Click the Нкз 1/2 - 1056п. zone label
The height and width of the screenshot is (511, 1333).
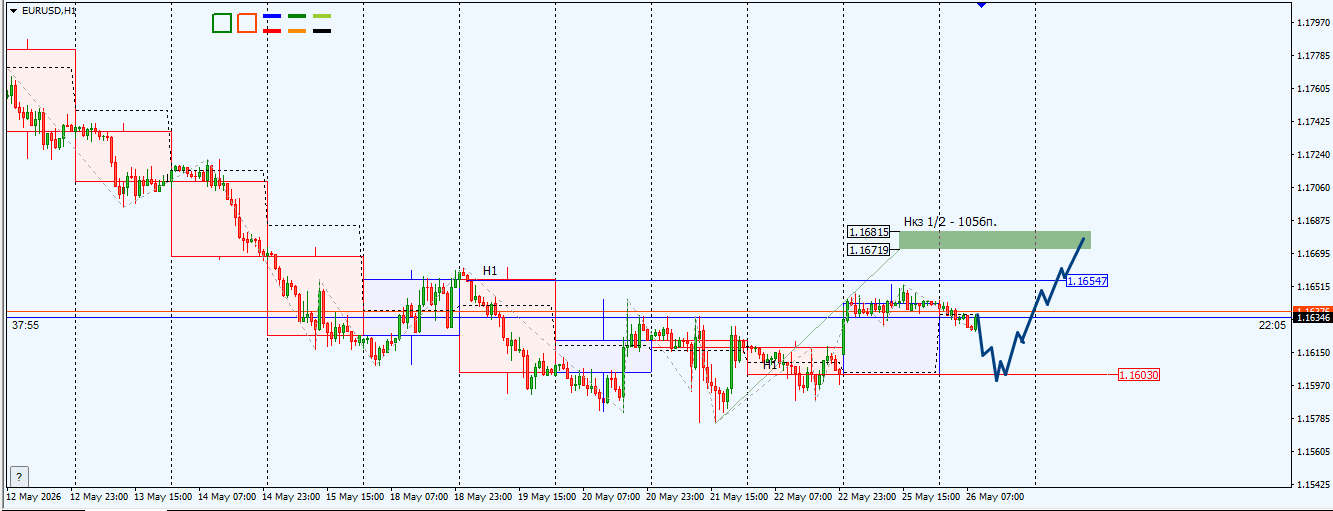click(x=950, y=221)
